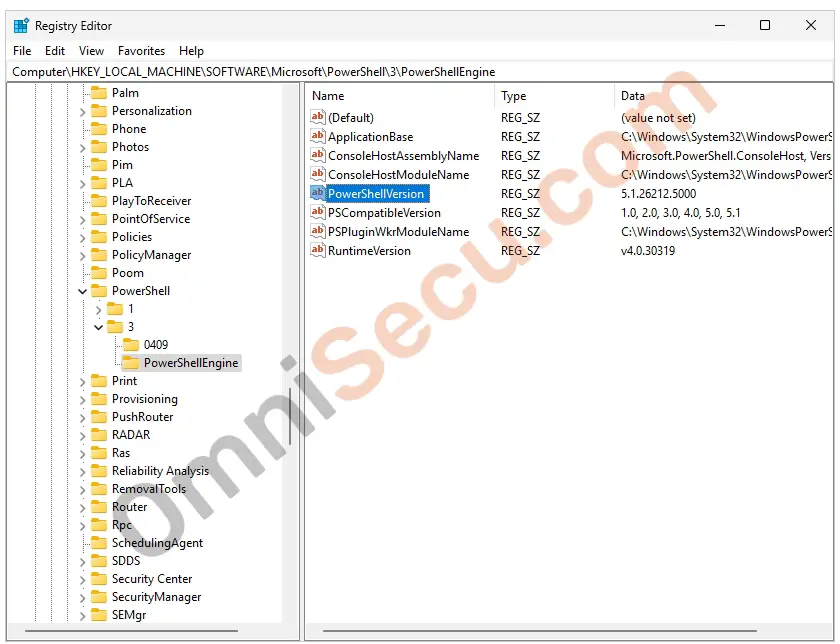840x644 pixels.
Task: Expand the Personalization key
Action: pyautogui.click(x=82, y=112)
